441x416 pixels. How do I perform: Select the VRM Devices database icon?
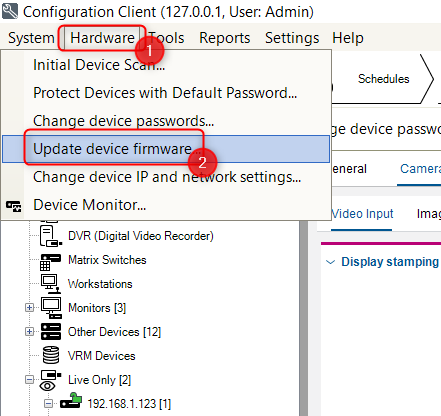(x=51, y=355)
